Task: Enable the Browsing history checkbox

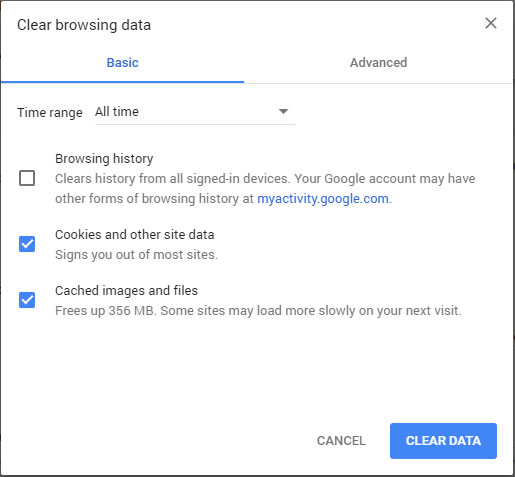Action: pyautogui.click(x=27, y=178)
